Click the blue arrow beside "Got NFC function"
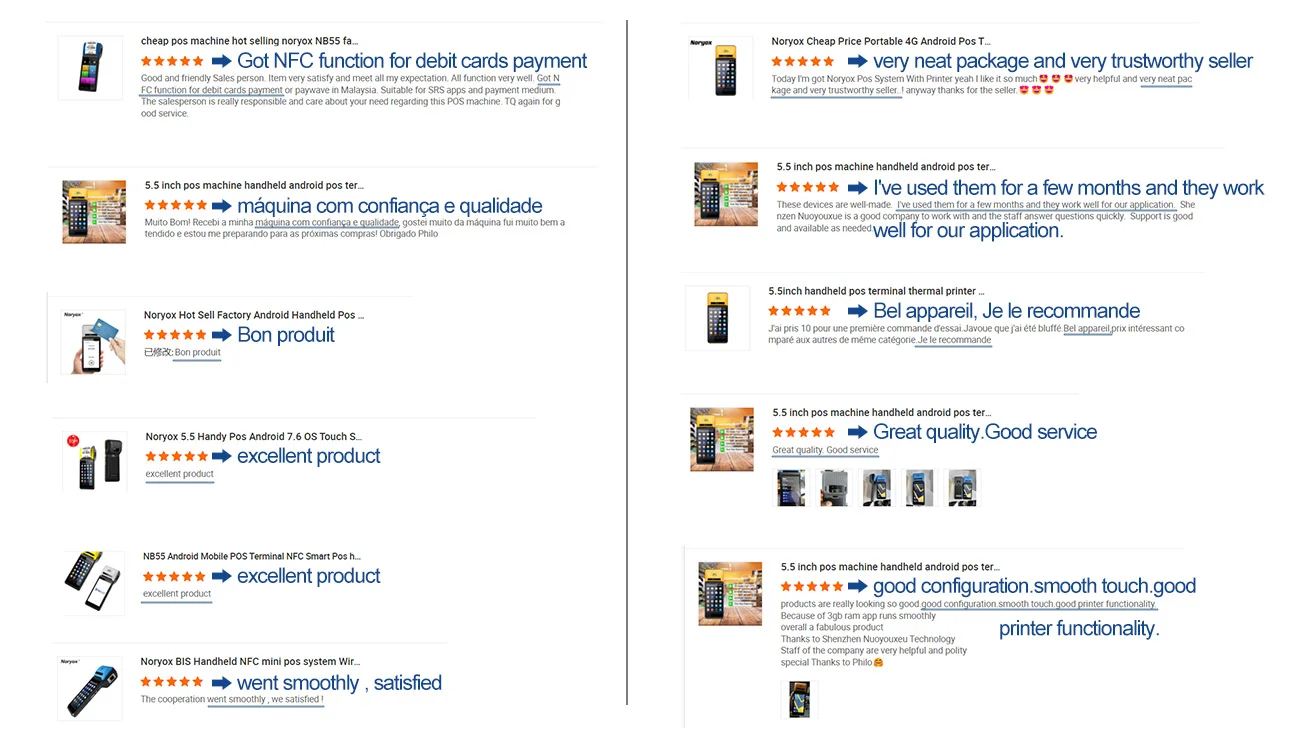Image resolution: width=1300 pixels, height=750 pixels. pos(221,61)
